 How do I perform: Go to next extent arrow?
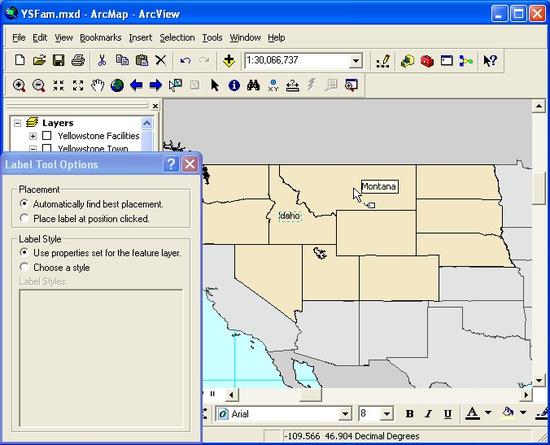tap(155, 85)
